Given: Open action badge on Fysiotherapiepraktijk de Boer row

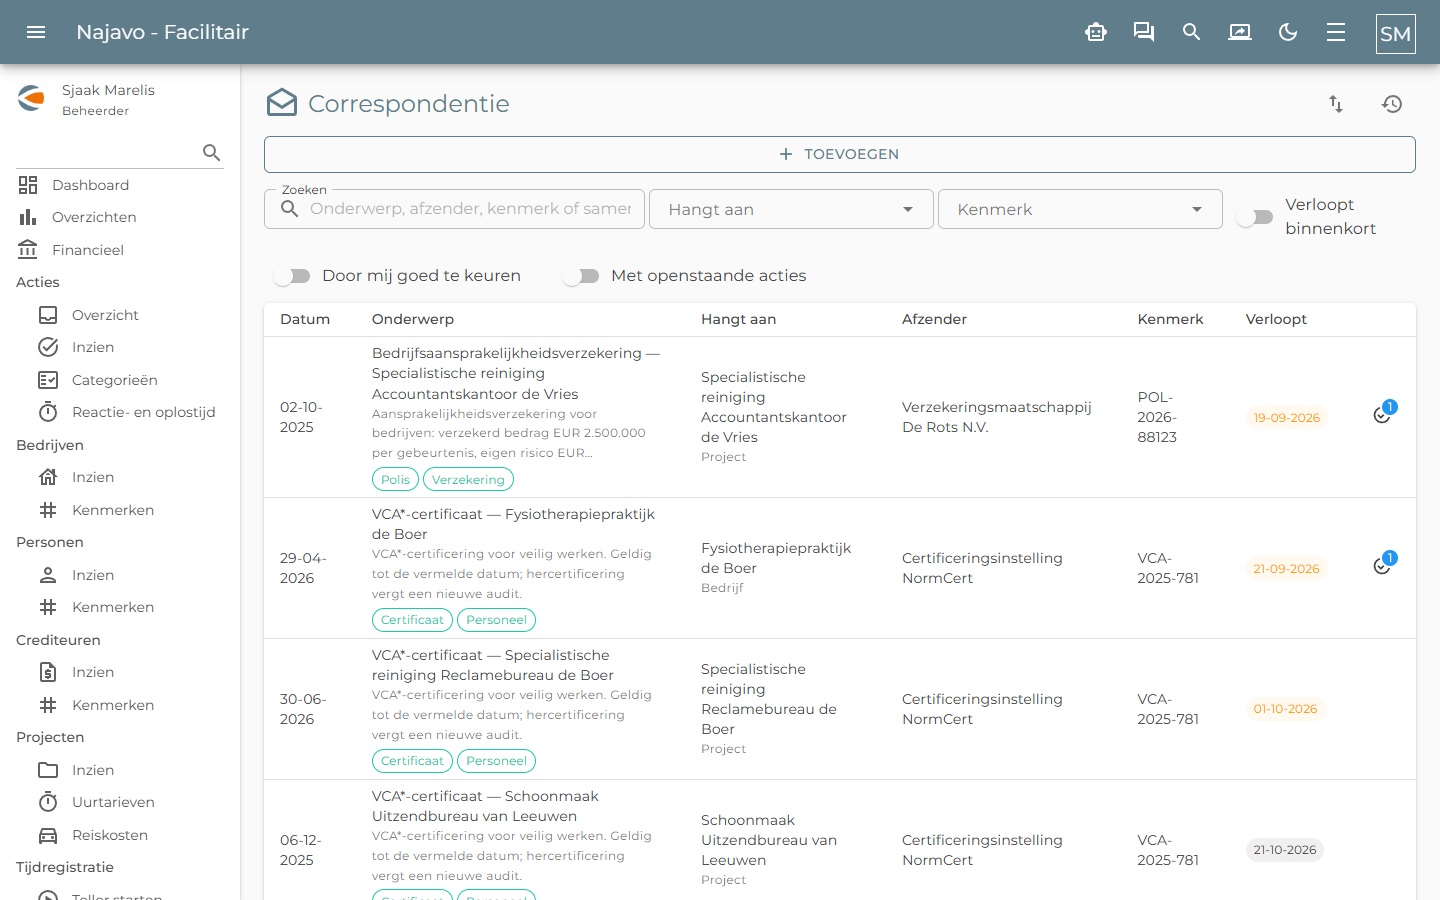Looking at the screenshot, I should [x=1384, y=564].
